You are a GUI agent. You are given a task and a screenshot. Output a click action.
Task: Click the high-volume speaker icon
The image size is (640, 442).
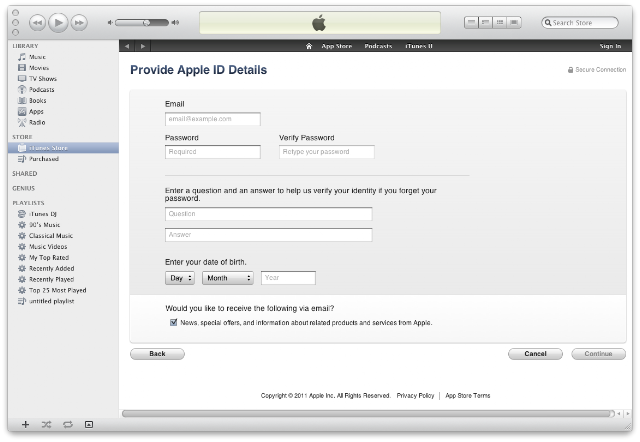click(175, 22)
